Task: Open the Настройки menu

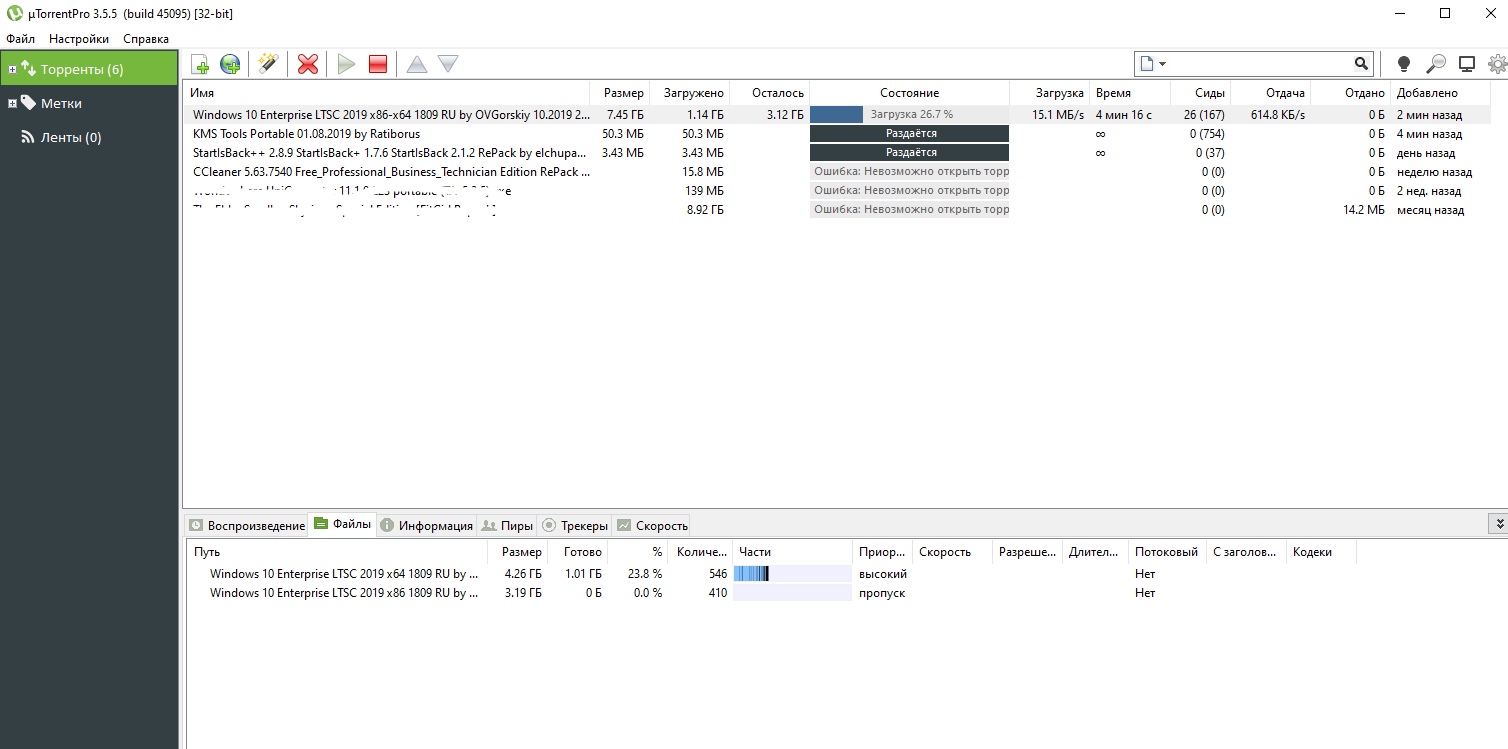Action: point(79,39)
